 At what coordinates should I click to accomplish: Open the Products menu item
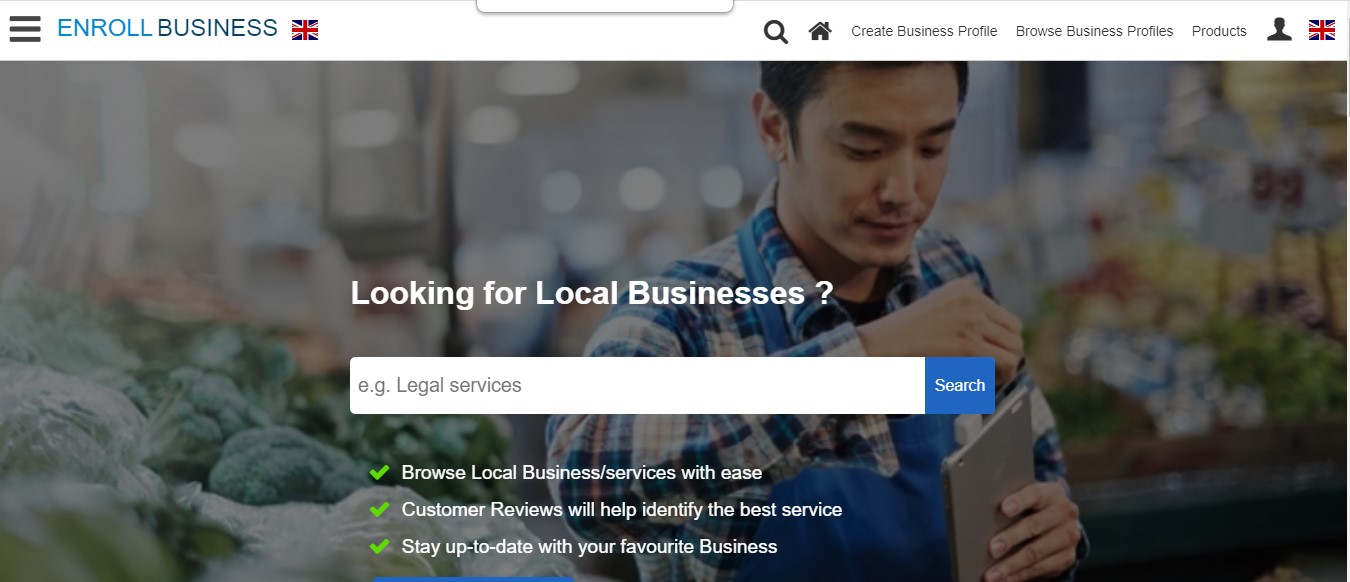tap(1219, 31)
